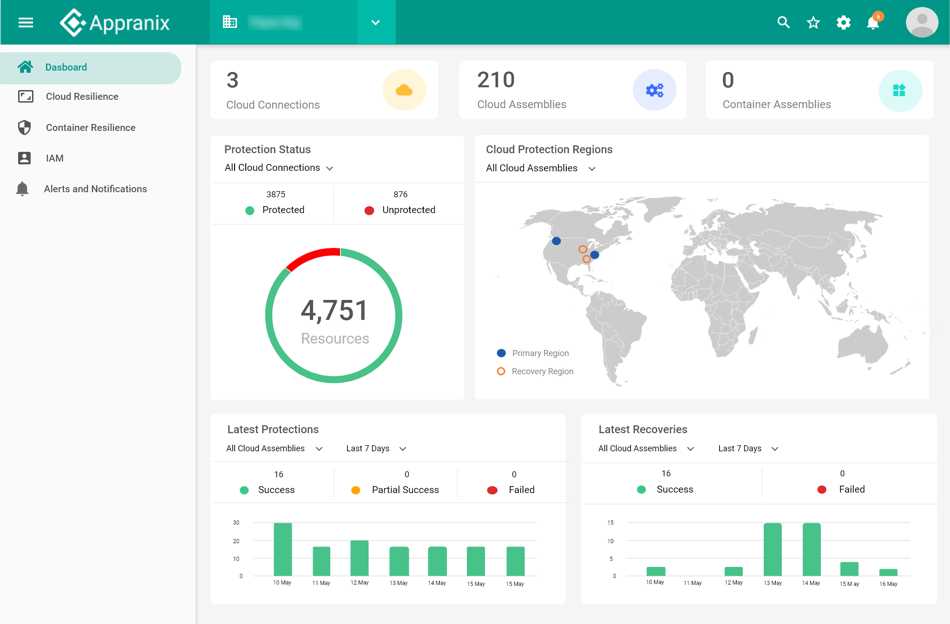Click the favorites star icon
The height and width of the screenshot is (624, 950).
813,21
